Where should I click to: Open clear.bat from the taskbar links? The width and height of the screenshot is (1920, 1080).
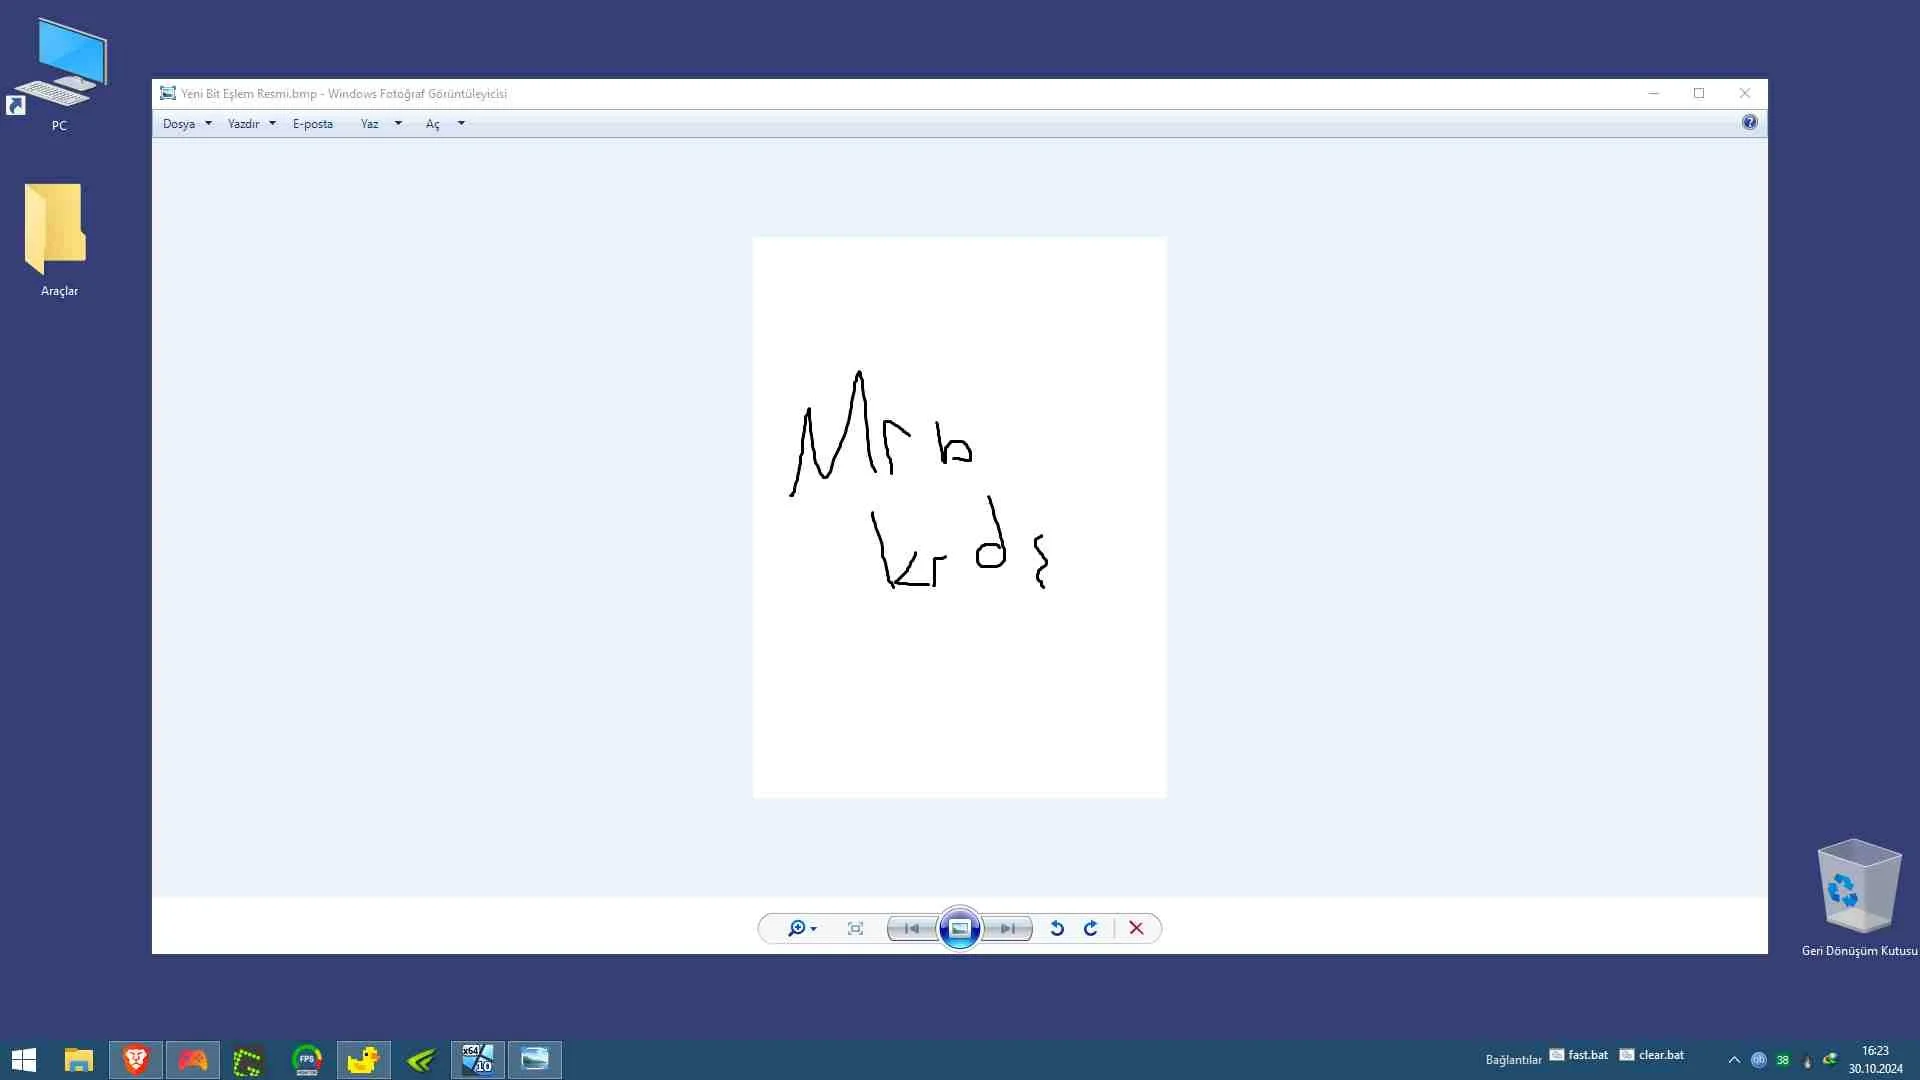[1652, 1055]
